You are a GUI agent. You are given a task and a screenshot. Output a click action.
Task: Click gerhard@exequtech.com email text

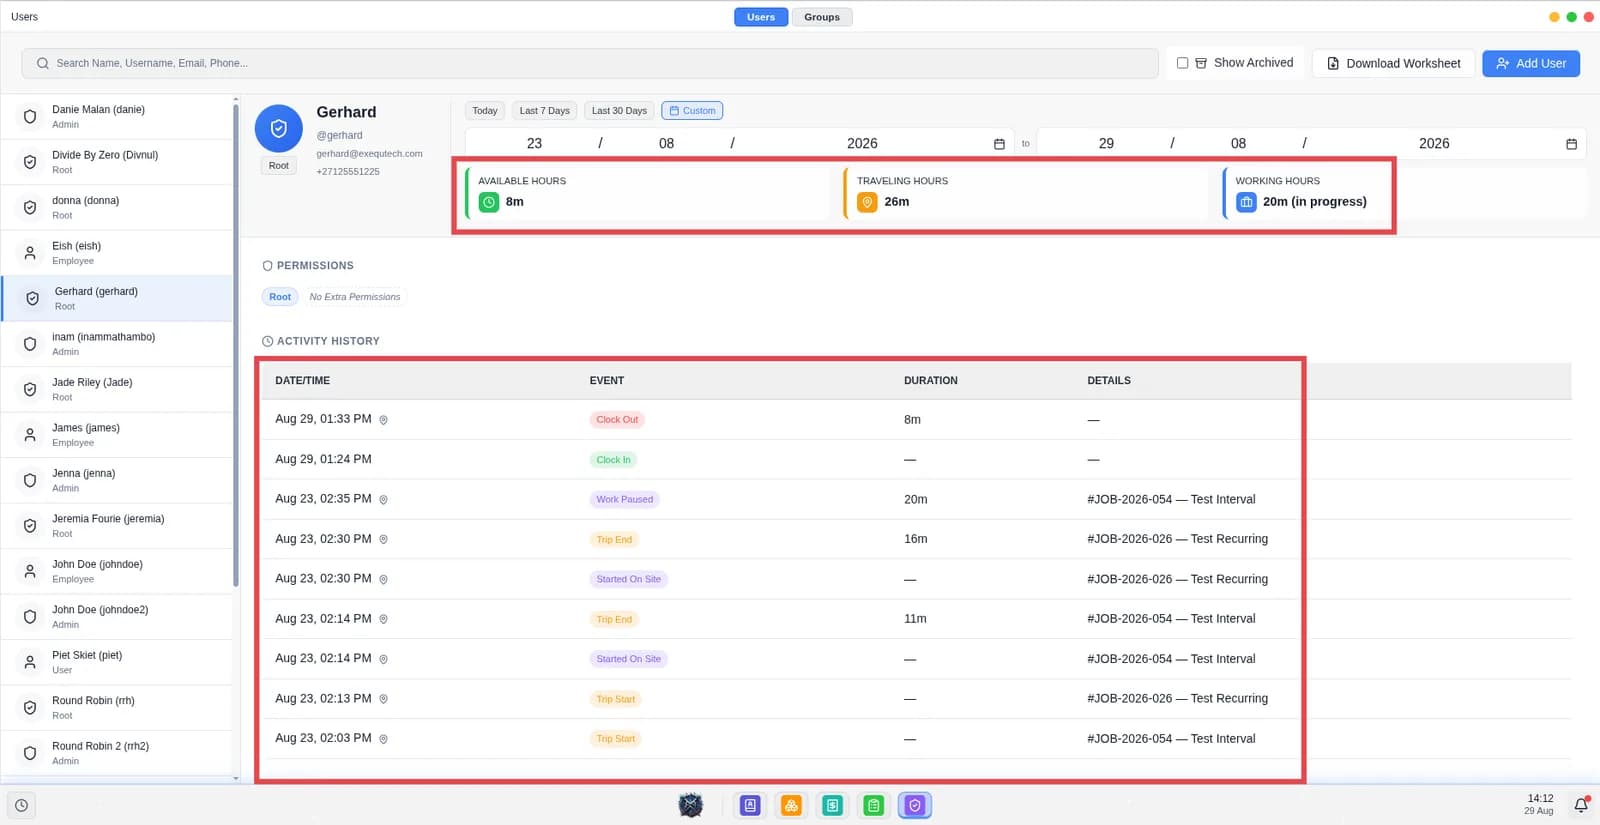[369, 154]
